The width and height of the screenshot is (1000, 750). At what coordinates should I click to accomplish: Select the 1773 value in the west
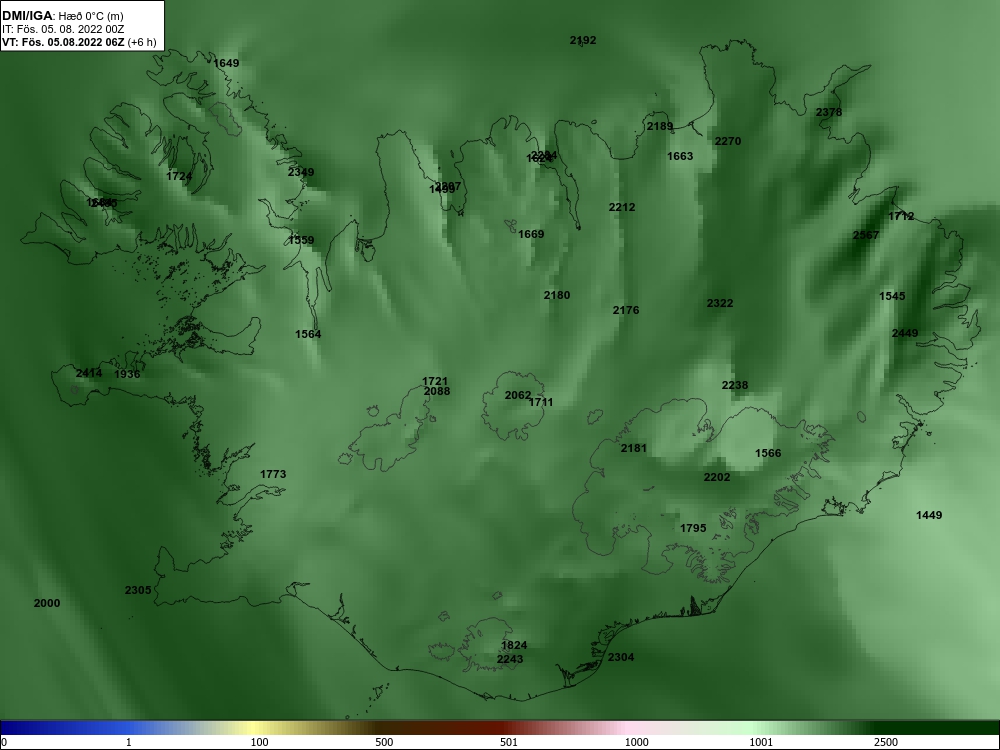click(x=273, y=474)
